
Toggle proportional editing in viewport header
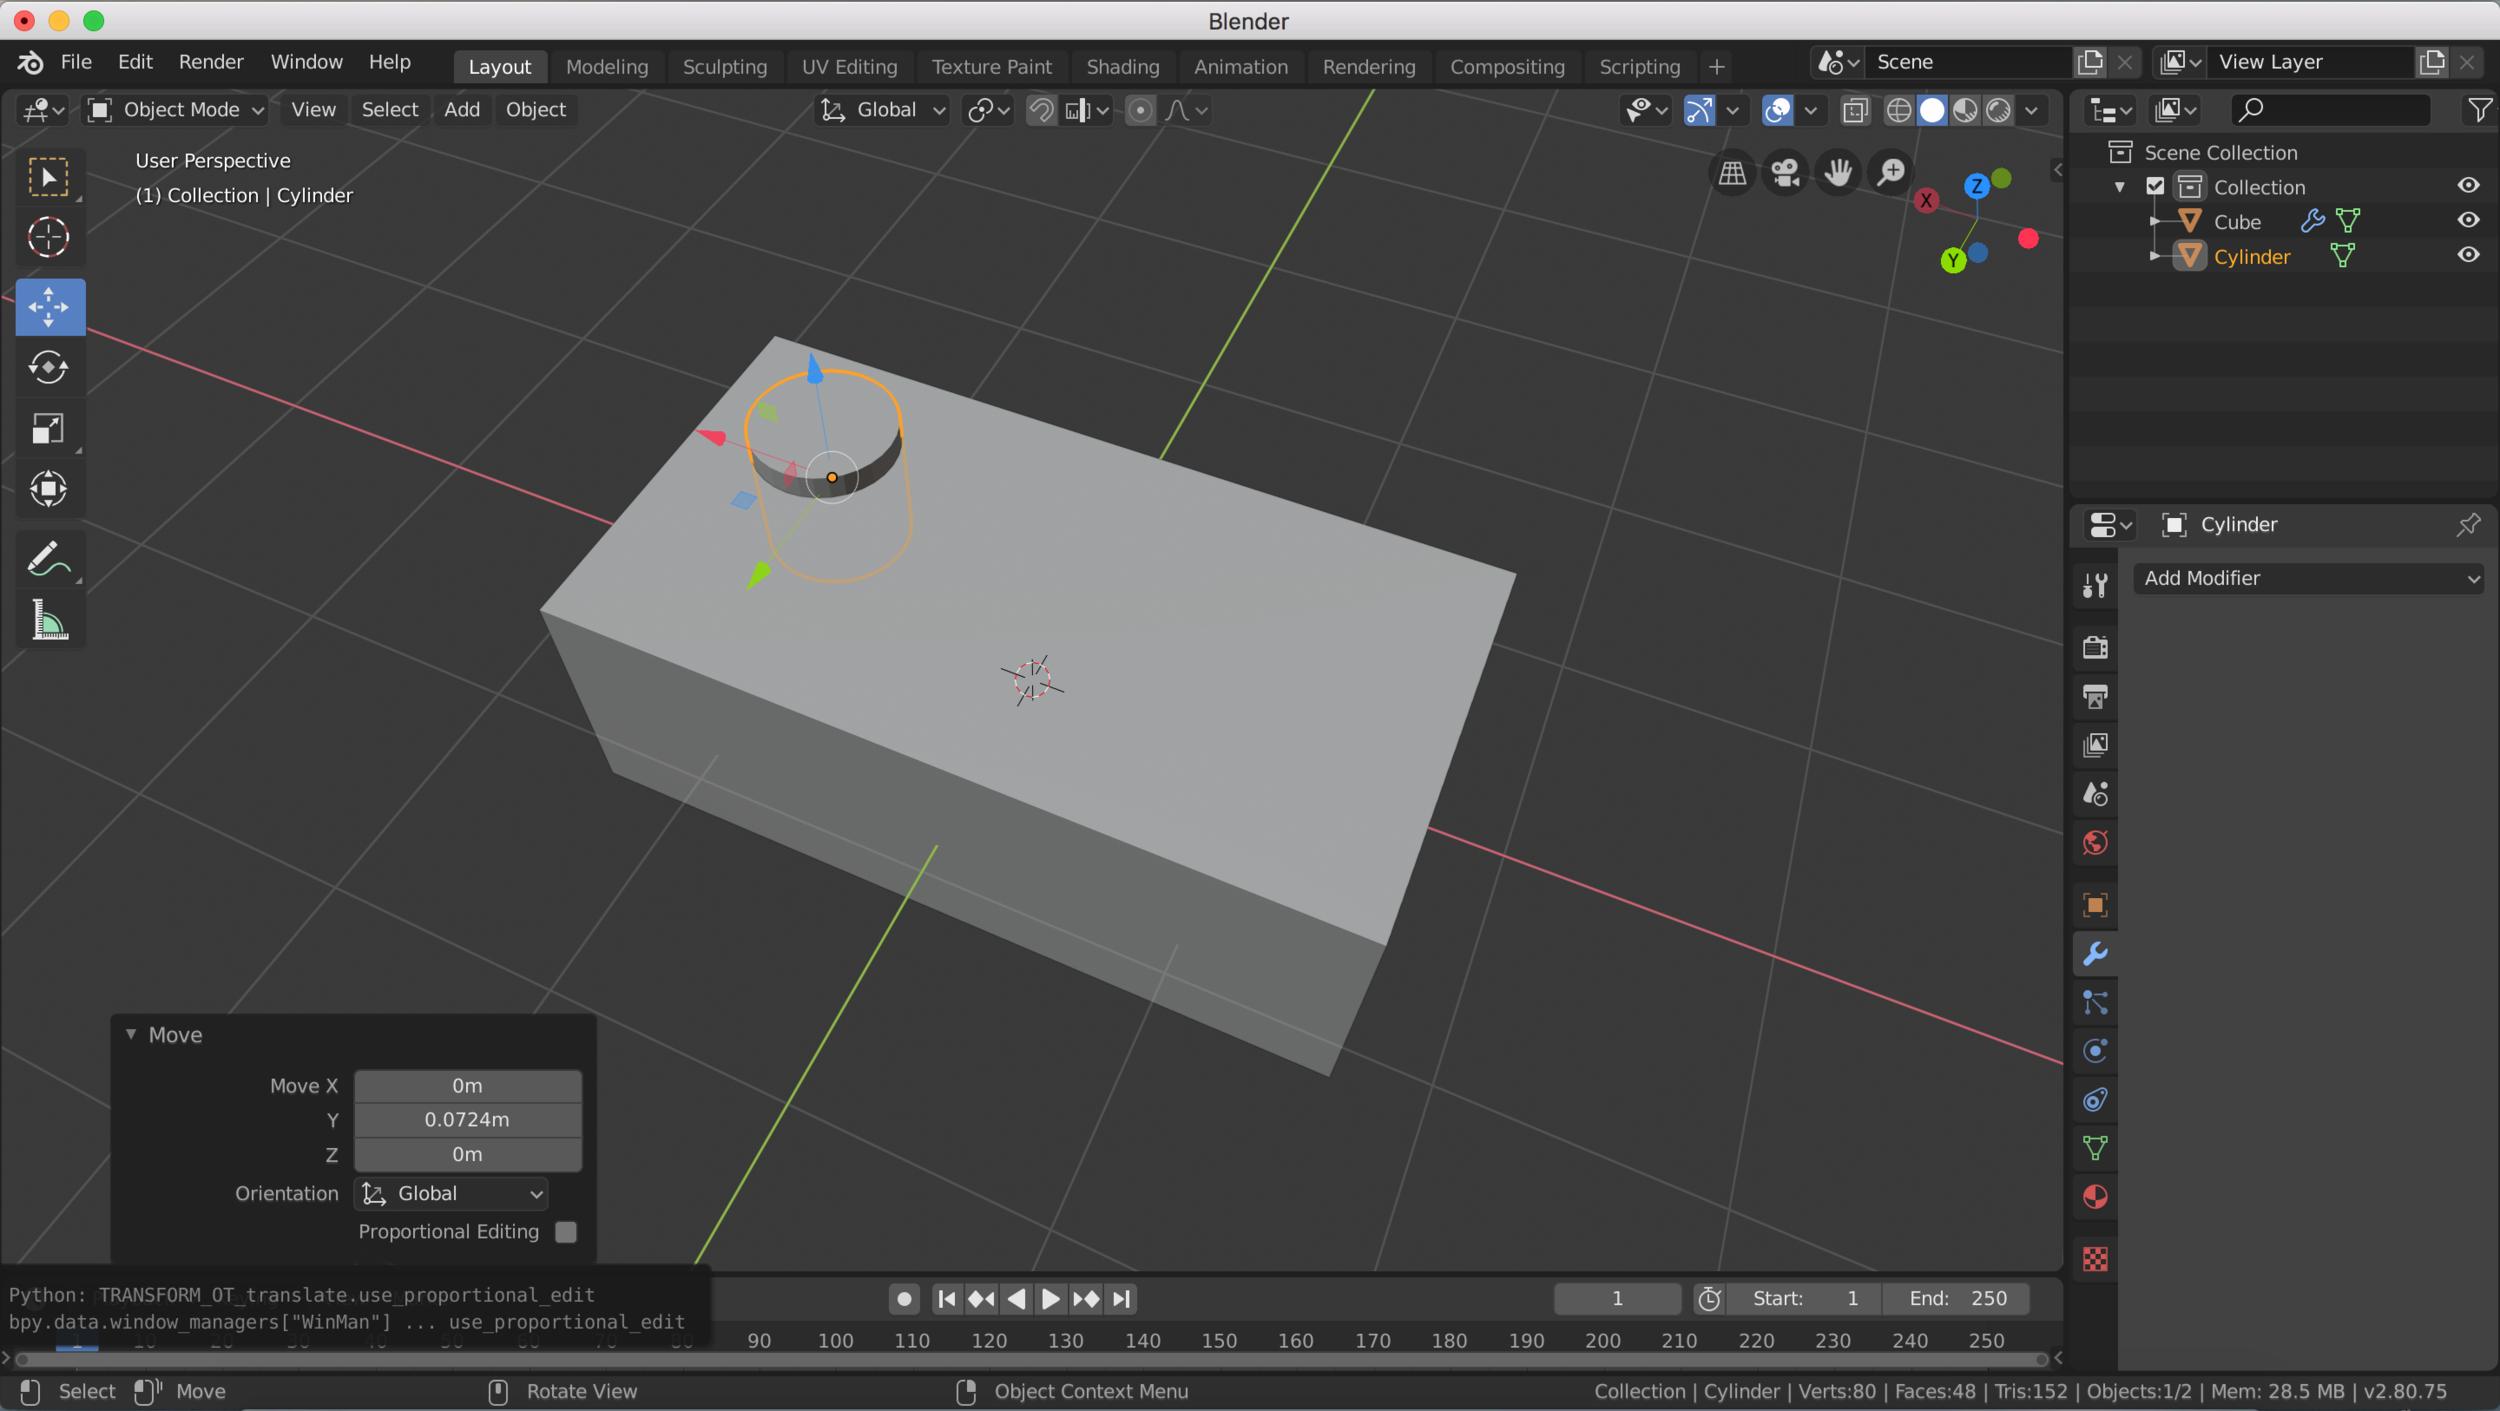tap(1139, 110)
